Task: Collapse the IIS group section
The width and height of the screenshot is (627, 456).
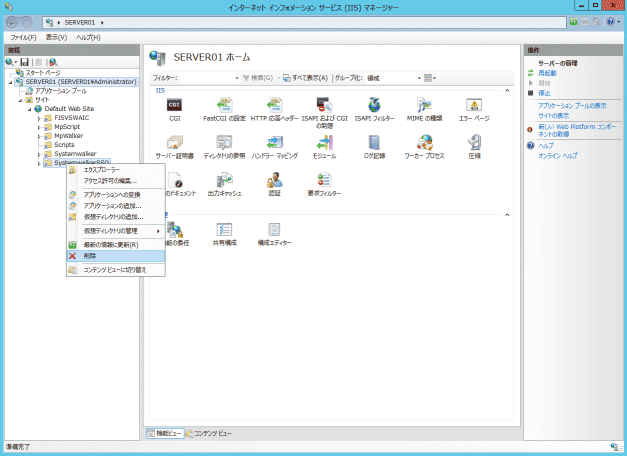Action: pos(507,91)
